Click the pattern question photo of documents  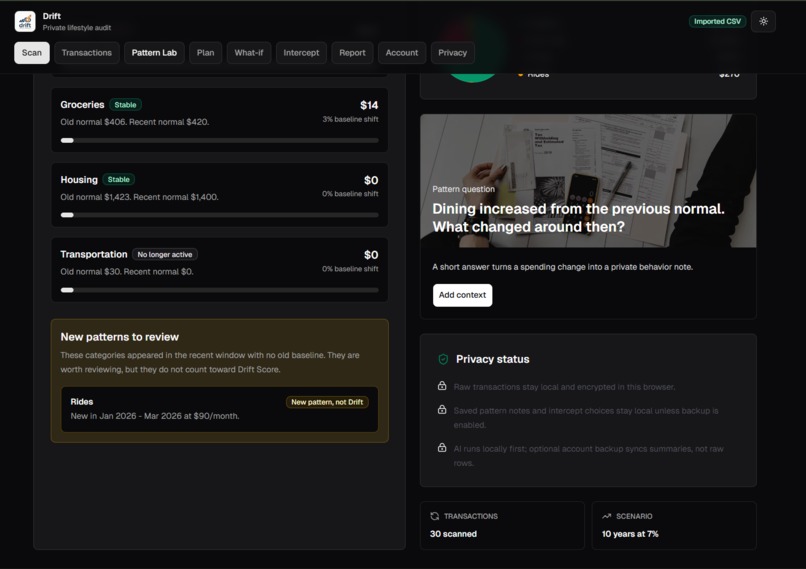588,180
